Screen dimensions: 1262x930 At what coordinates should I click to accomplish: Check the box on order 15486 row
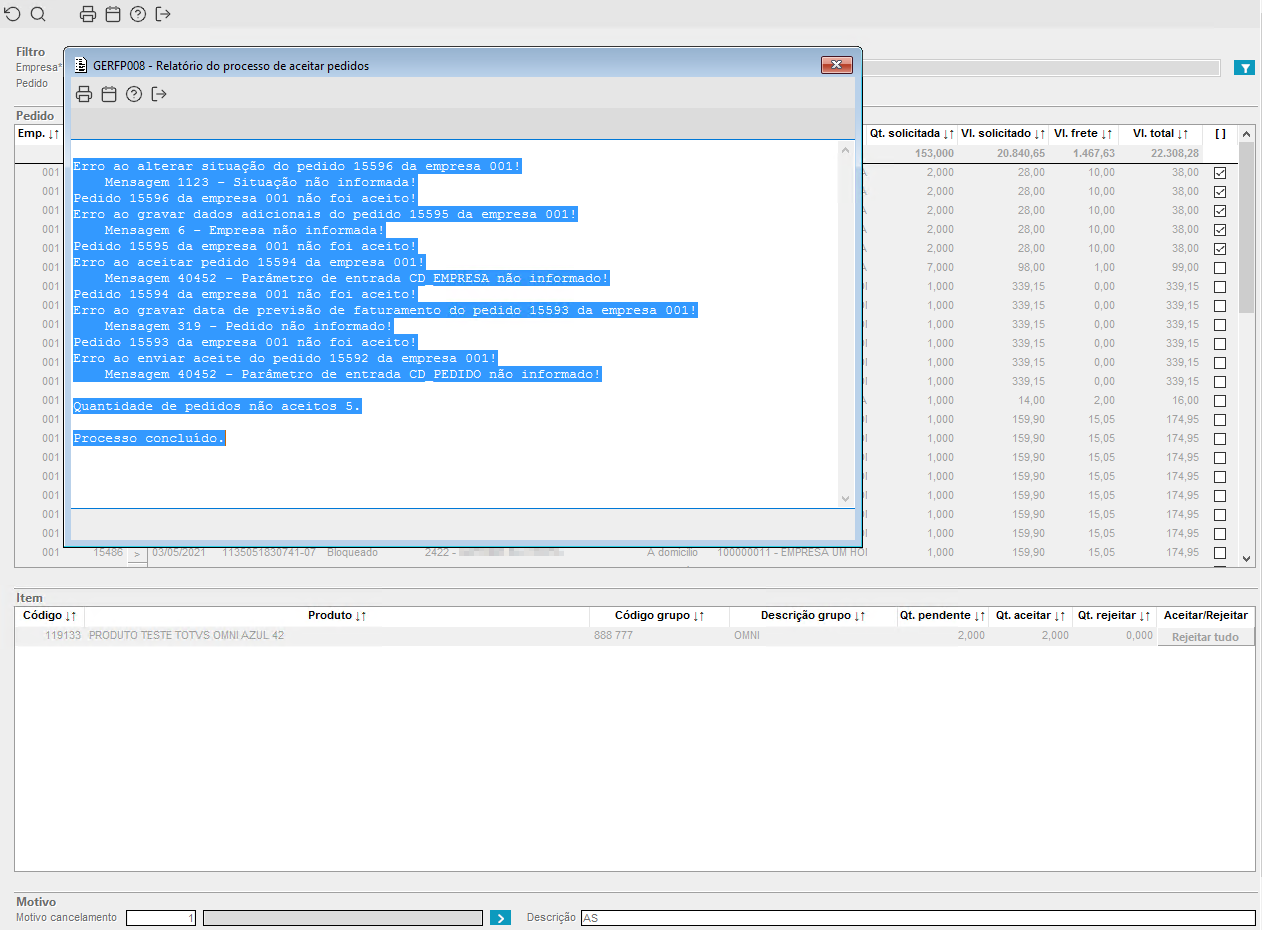[x=1220, y=553]
